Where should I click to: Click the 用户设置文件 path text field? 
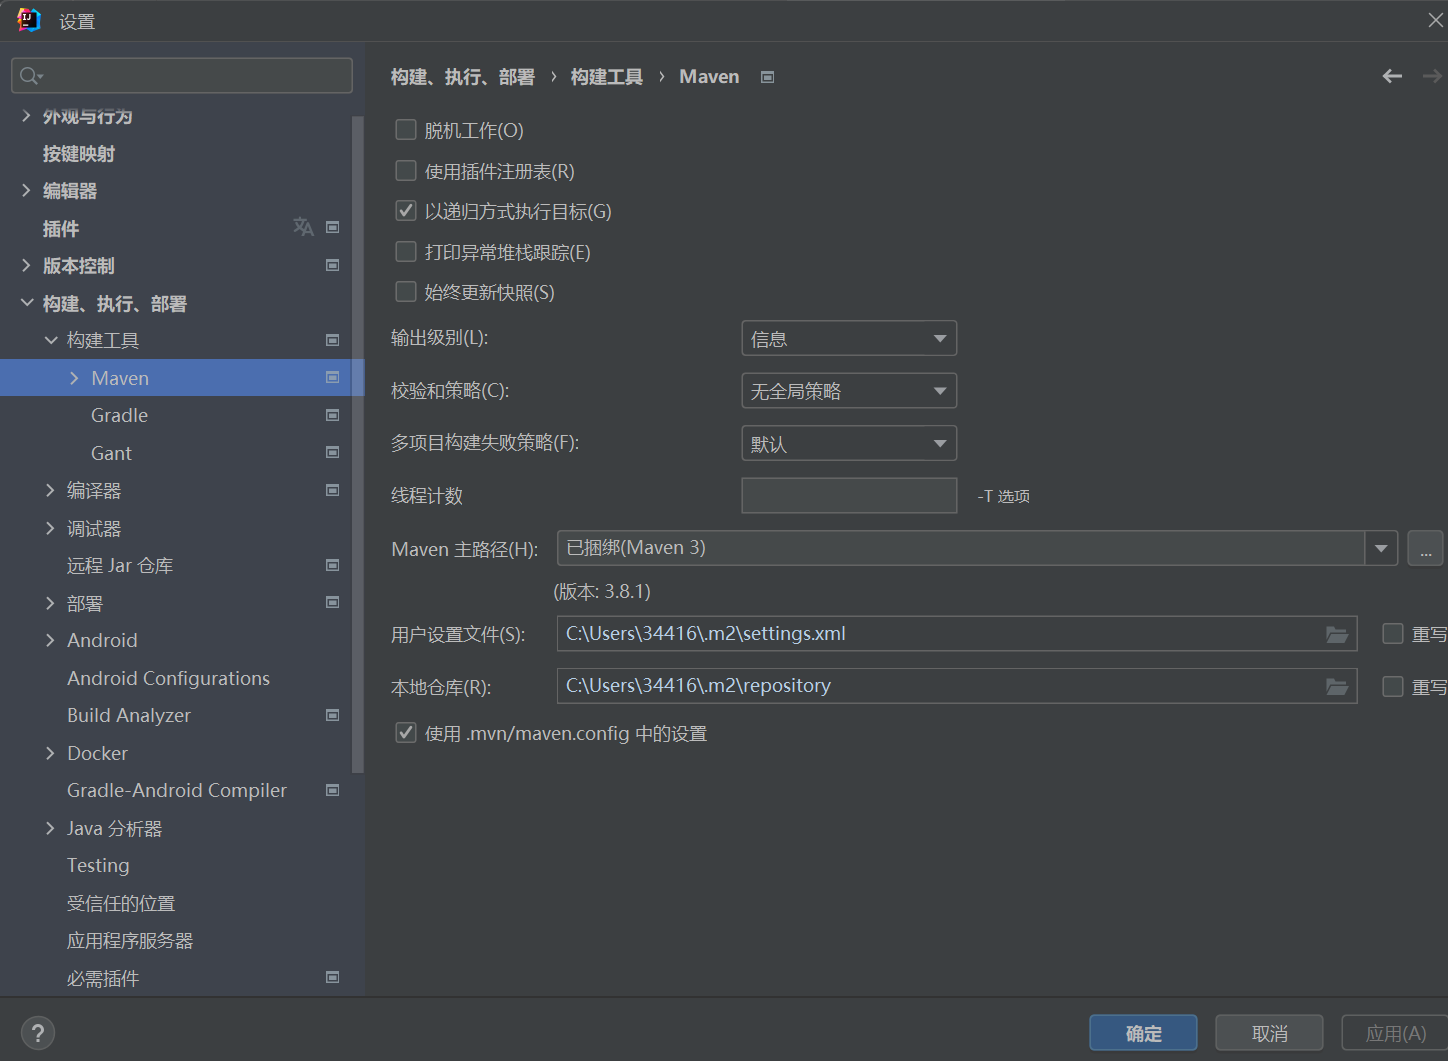pos(957,634)
